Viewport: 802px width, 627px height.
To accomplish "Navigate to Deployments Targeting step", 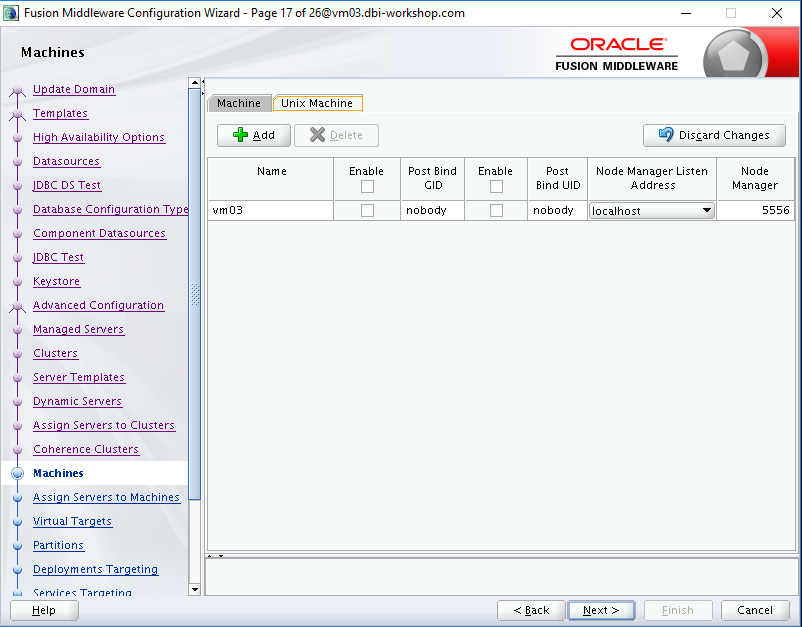I will (x=95, y=569).
